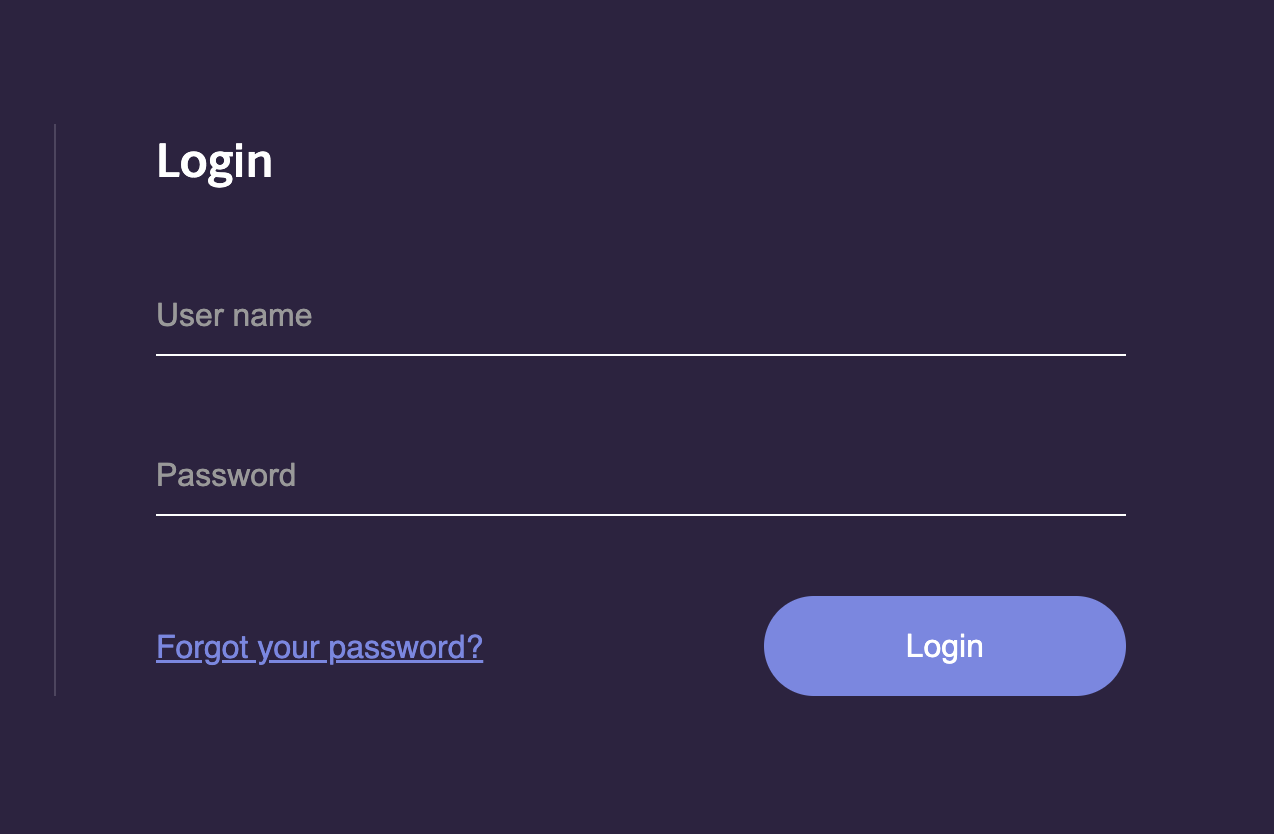Click the Login page heading
This screenshot has width=1274, height=834.
click(214, 160)
